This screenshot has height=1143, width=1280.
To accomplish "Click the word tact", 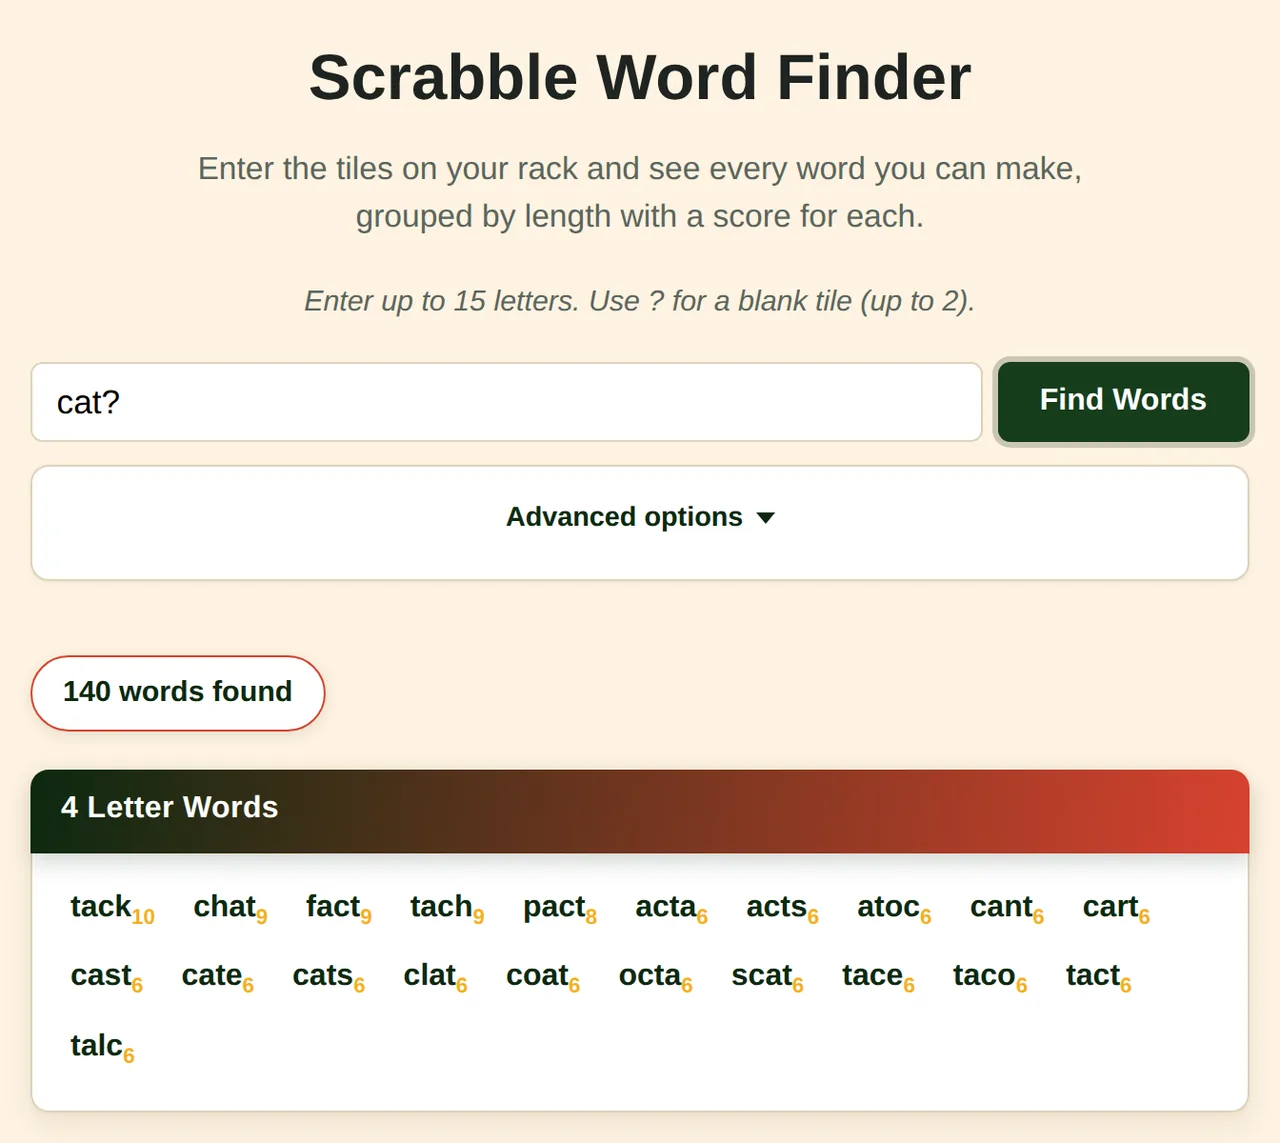I will click(x=1098, y=976).
